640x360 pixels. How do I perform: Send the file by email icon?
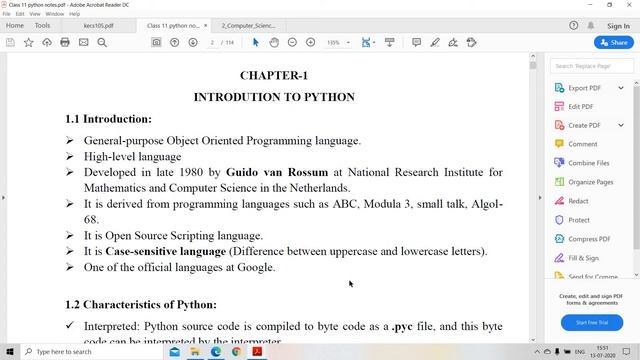[x=84, y=42]
